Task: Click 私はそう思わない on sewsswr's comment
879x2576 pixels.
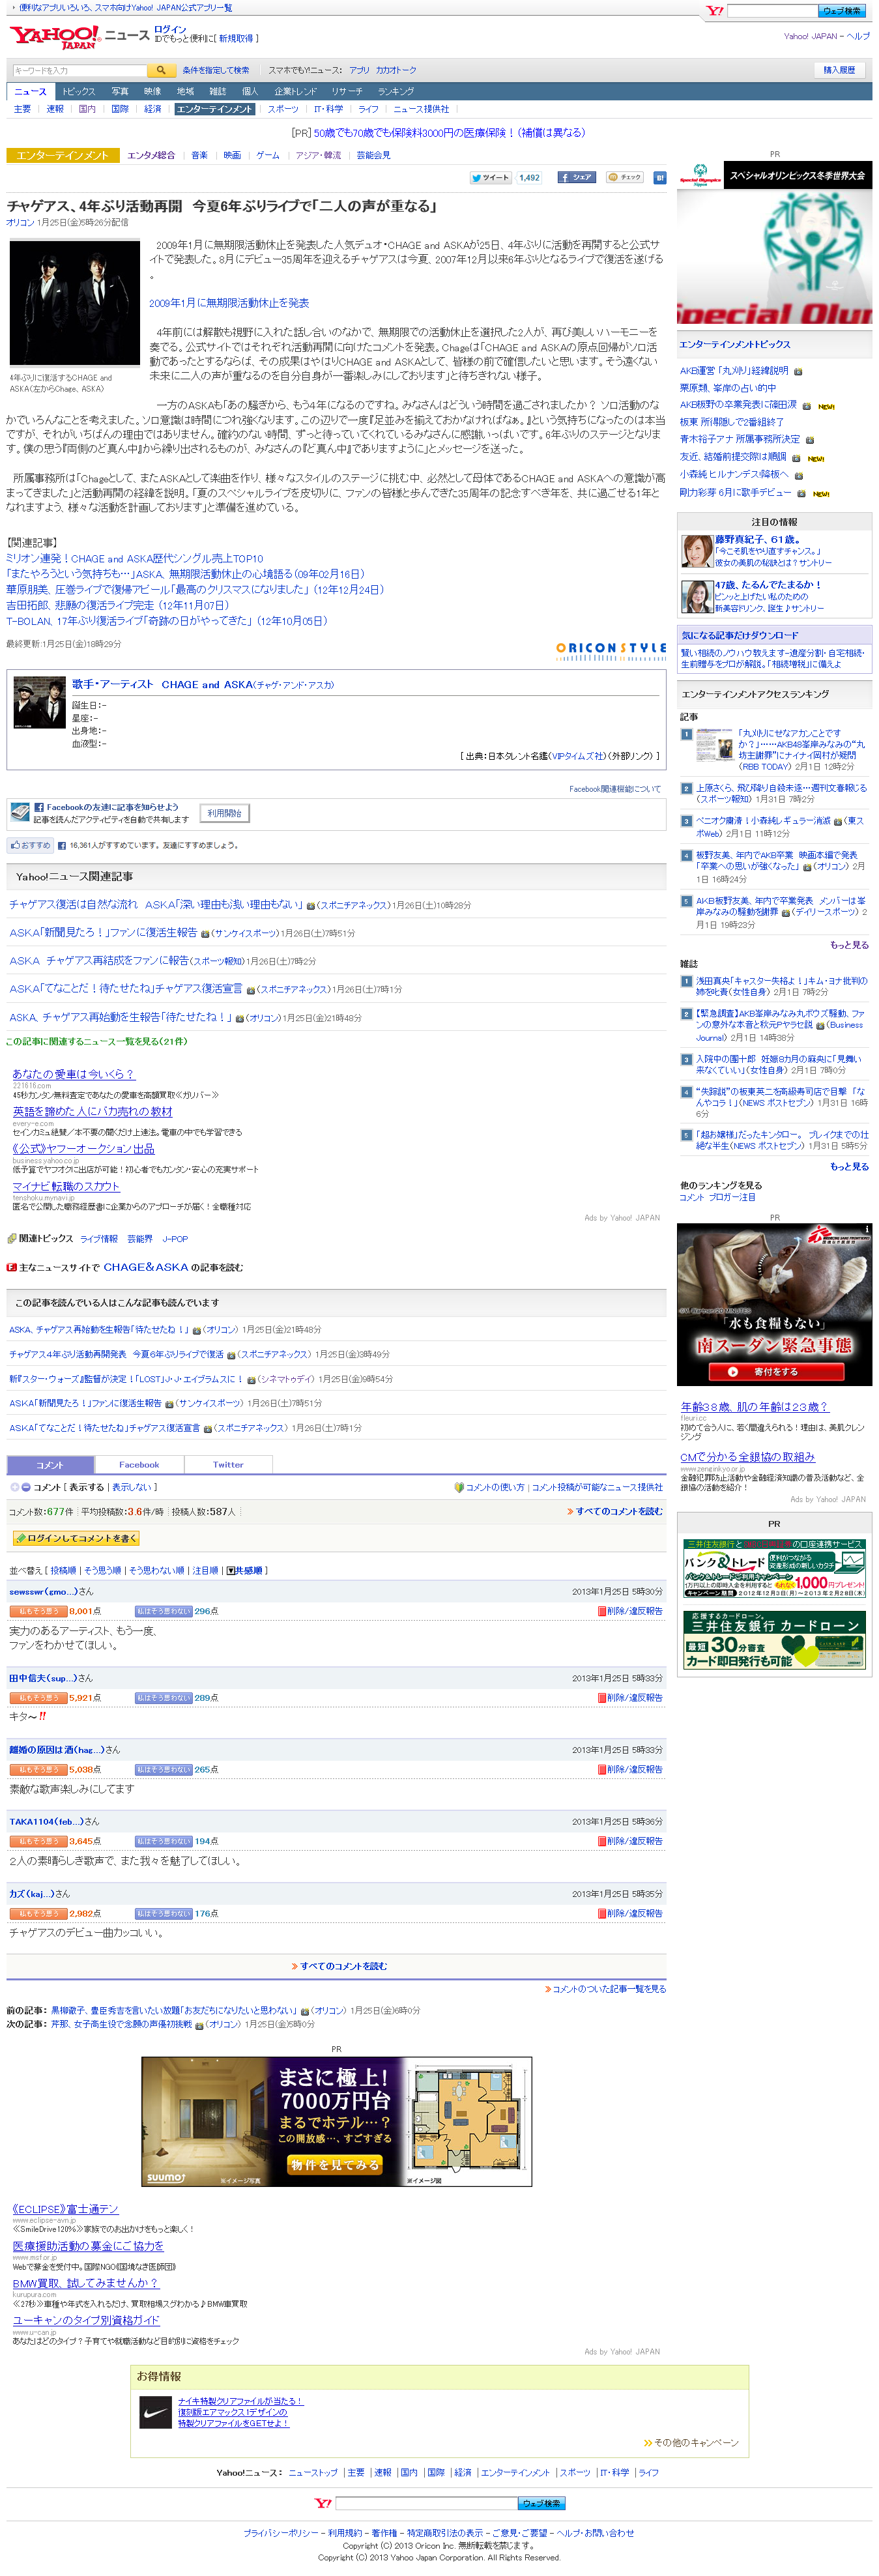Action: tap(163, 1611)
